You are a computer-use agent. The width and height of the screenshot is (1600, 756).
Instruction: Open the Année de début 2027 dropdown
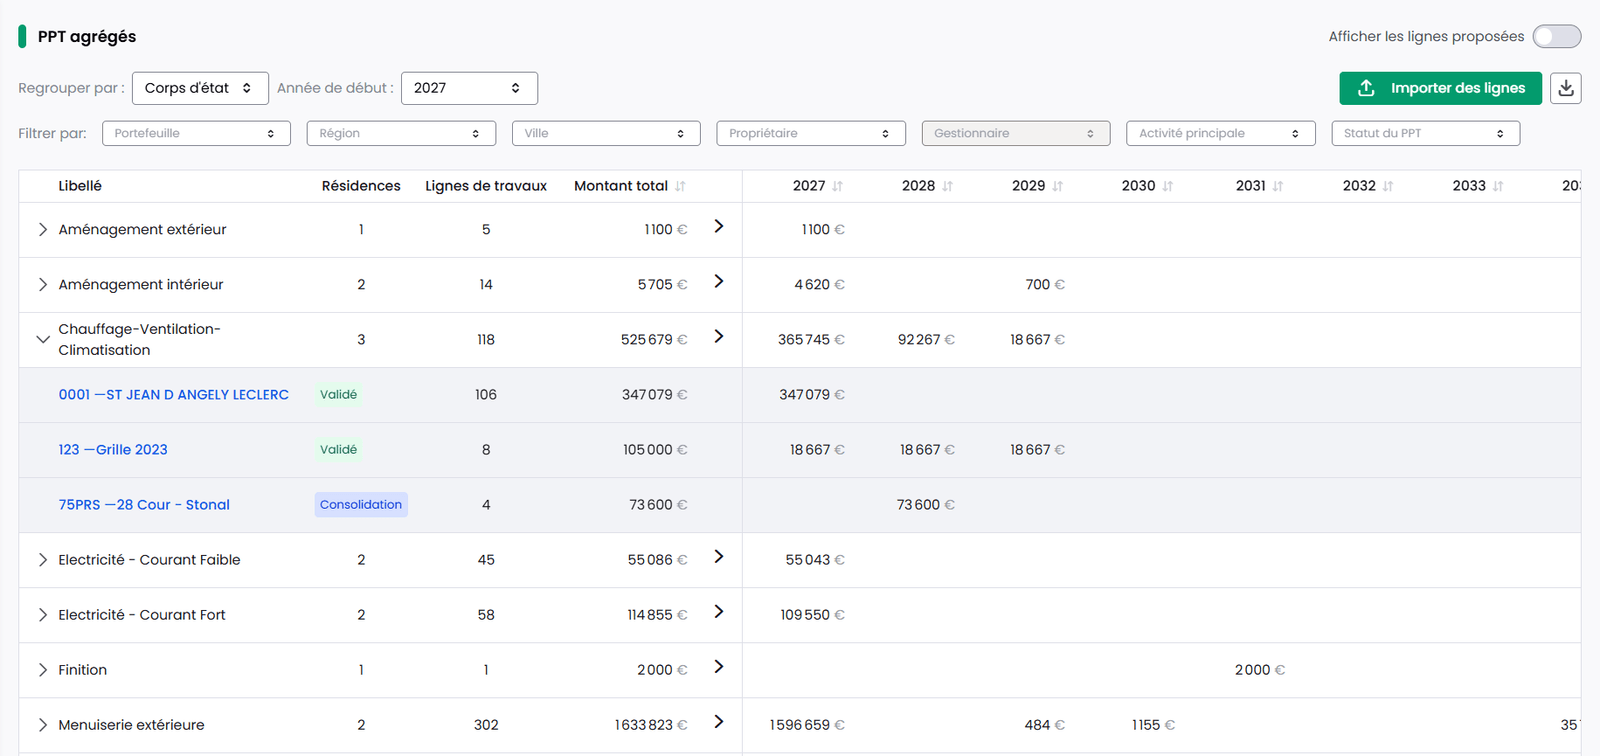[x=469, y=88]
